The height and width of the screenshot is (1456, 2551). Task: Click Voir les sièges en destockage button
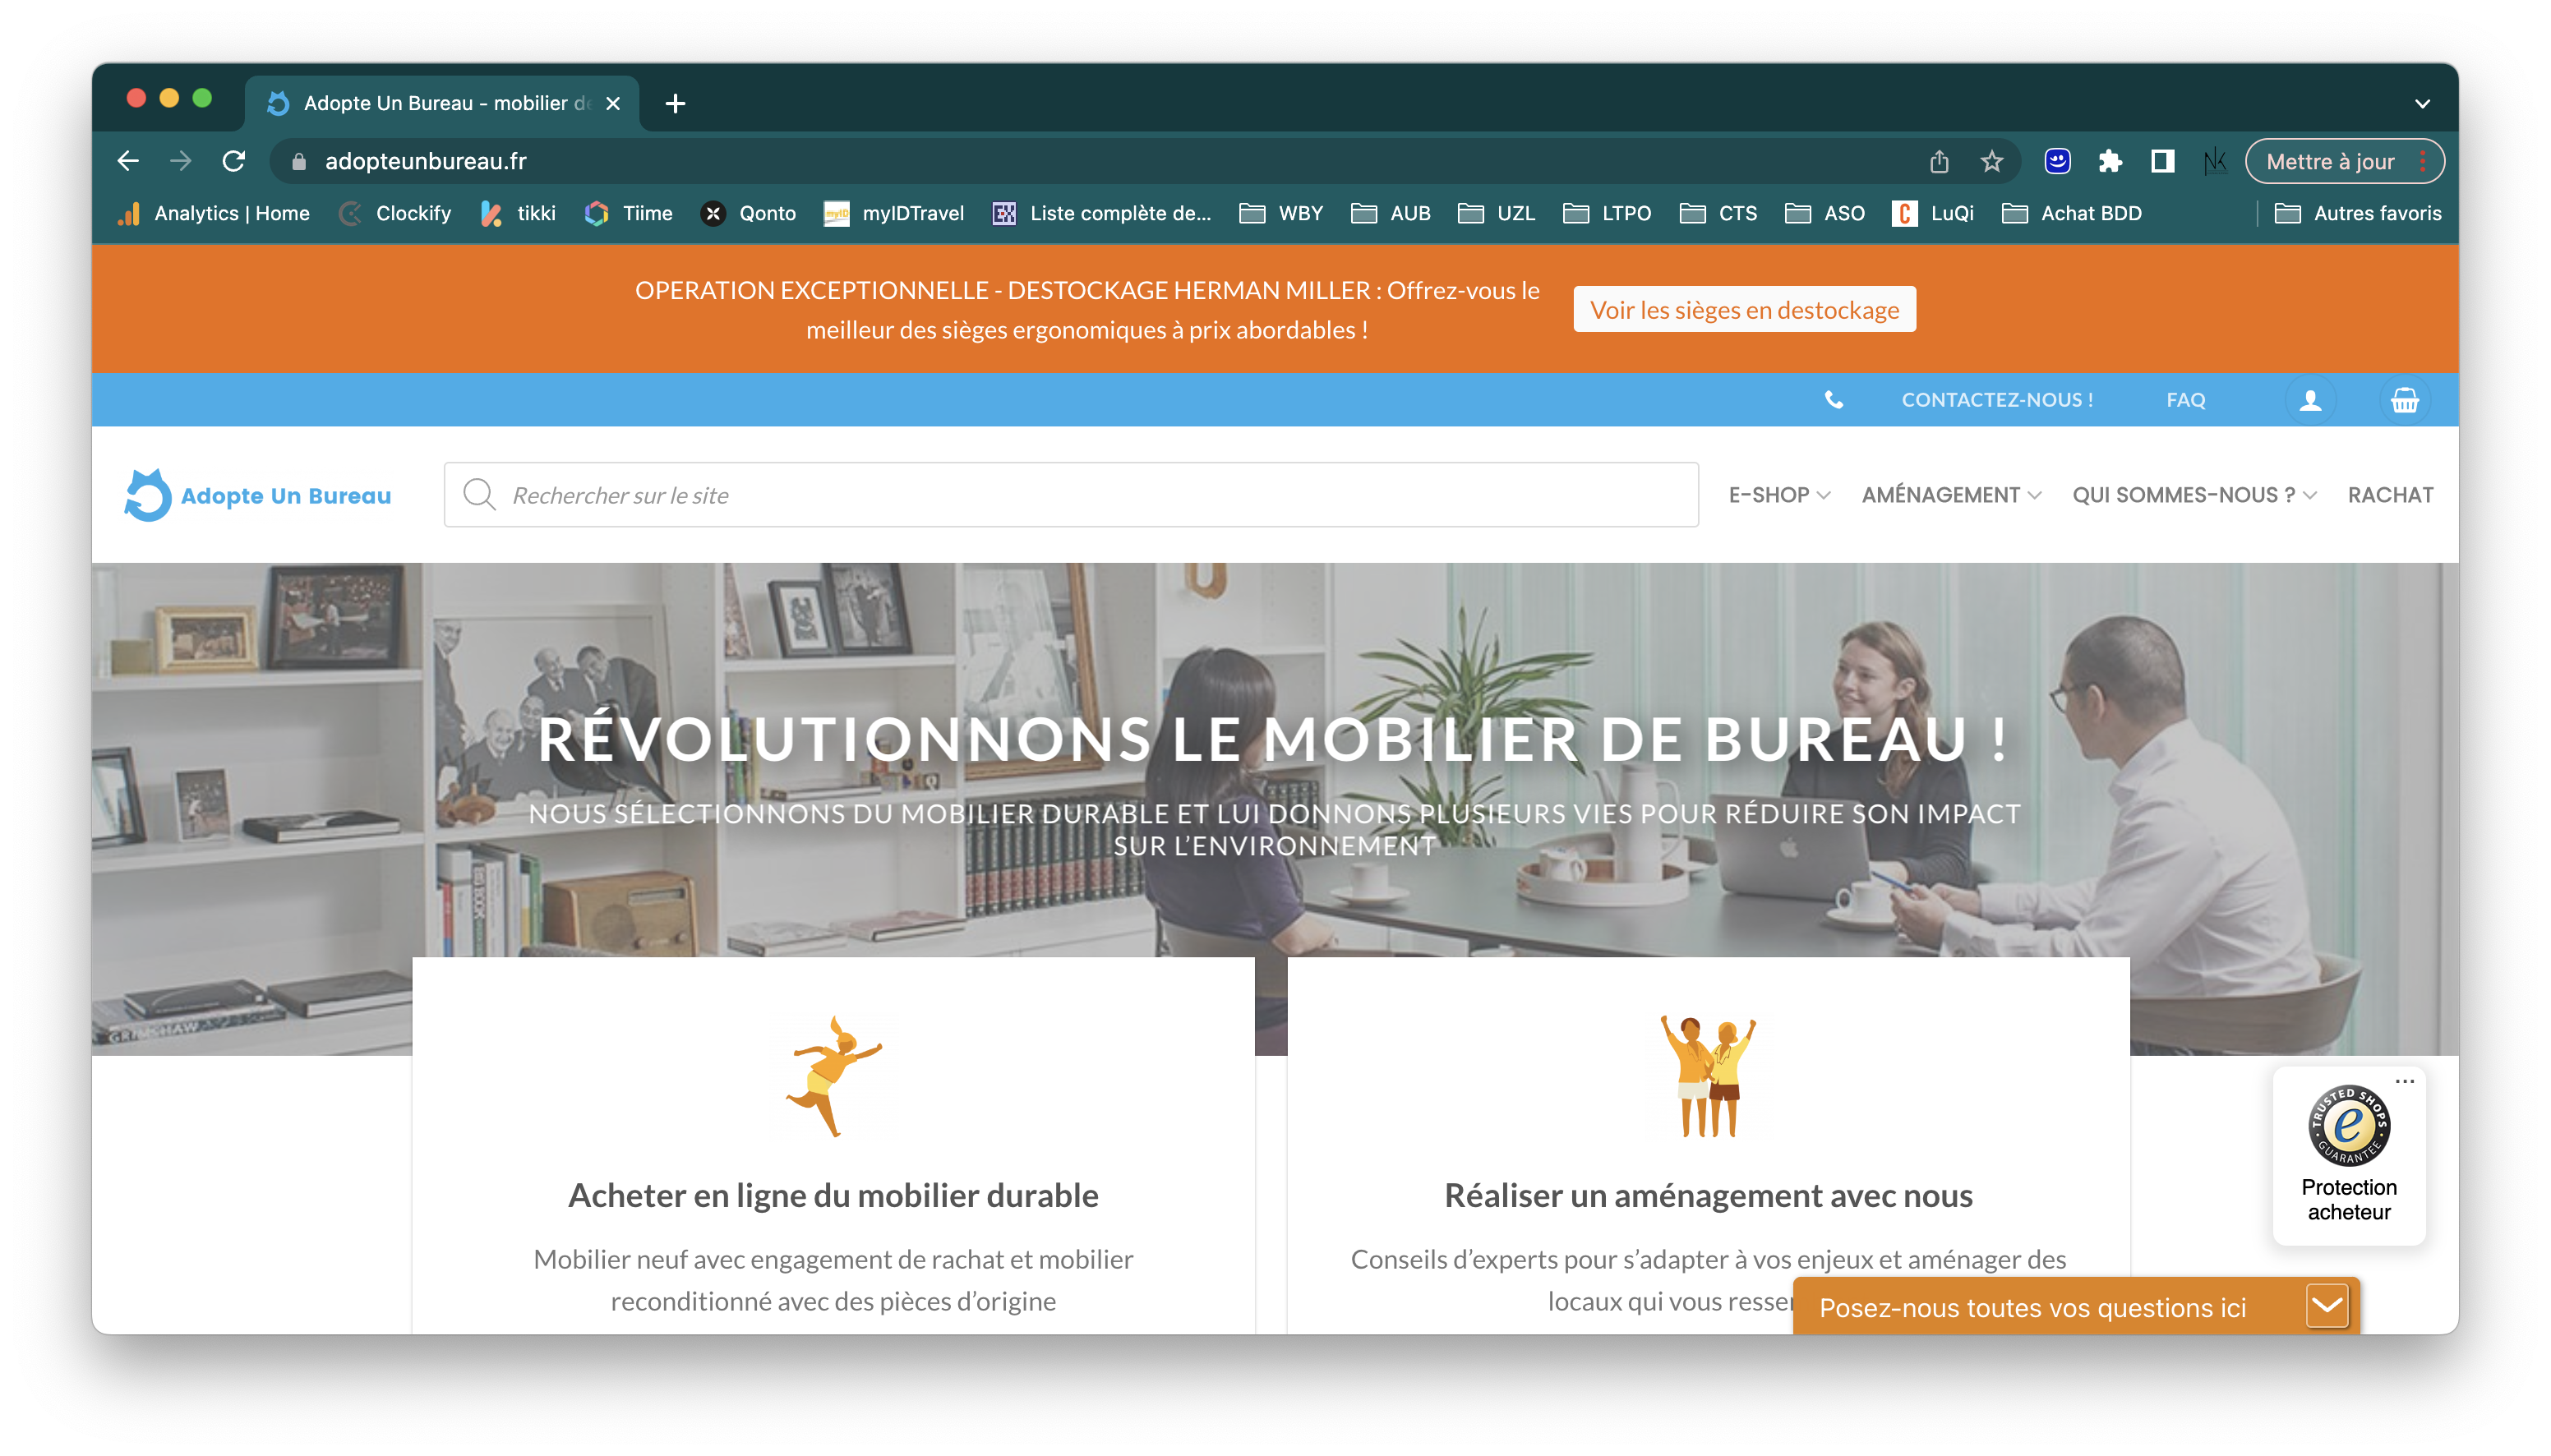tap(1744, 310)
